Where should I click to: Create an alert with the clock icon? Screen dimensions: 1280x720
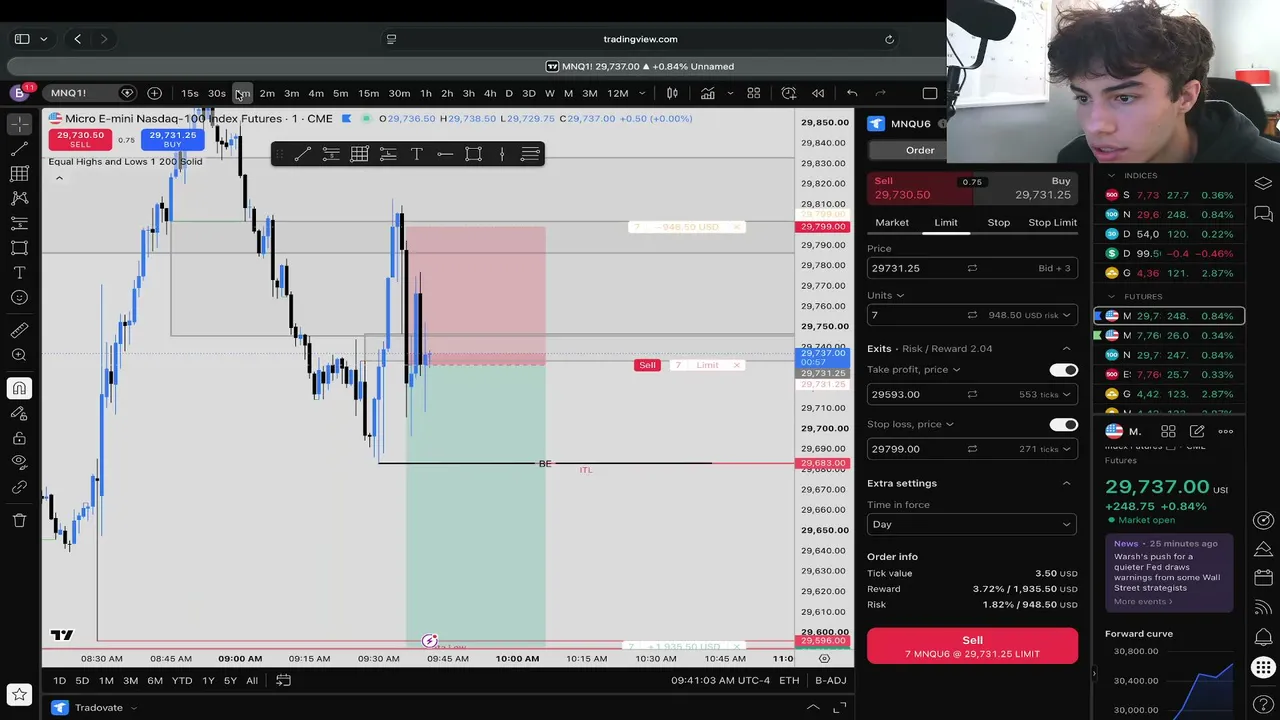789,93
